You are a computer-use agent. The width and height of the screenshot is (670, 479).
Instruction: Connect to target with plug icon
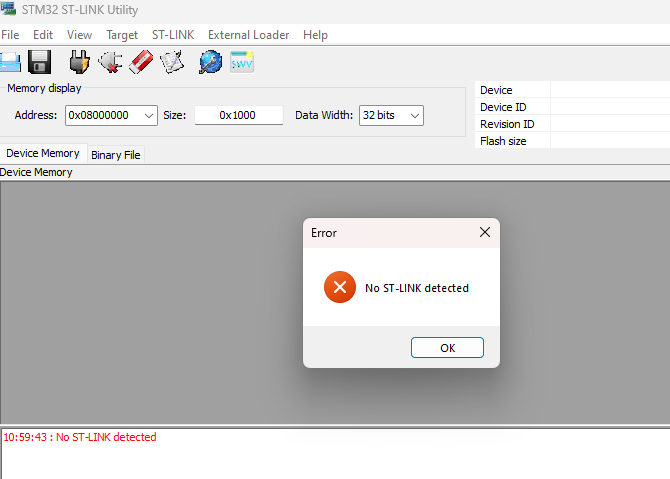(79, 62)
